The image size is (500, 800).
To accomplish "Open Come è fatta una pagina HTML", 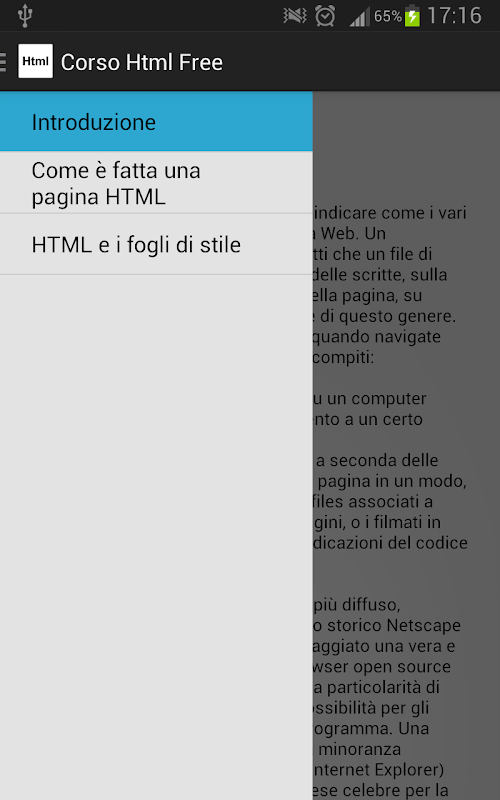I will 156,183.
